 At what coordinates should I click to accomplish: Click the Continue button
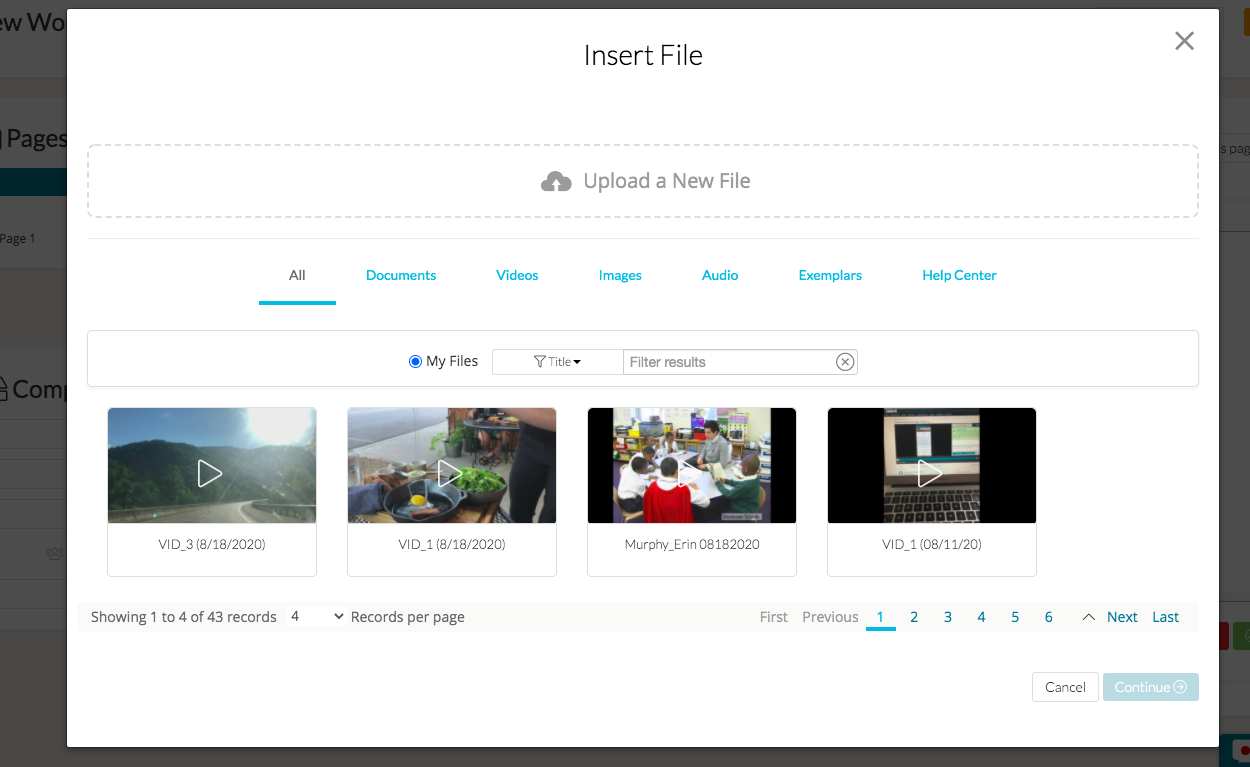click(1150, 687)
